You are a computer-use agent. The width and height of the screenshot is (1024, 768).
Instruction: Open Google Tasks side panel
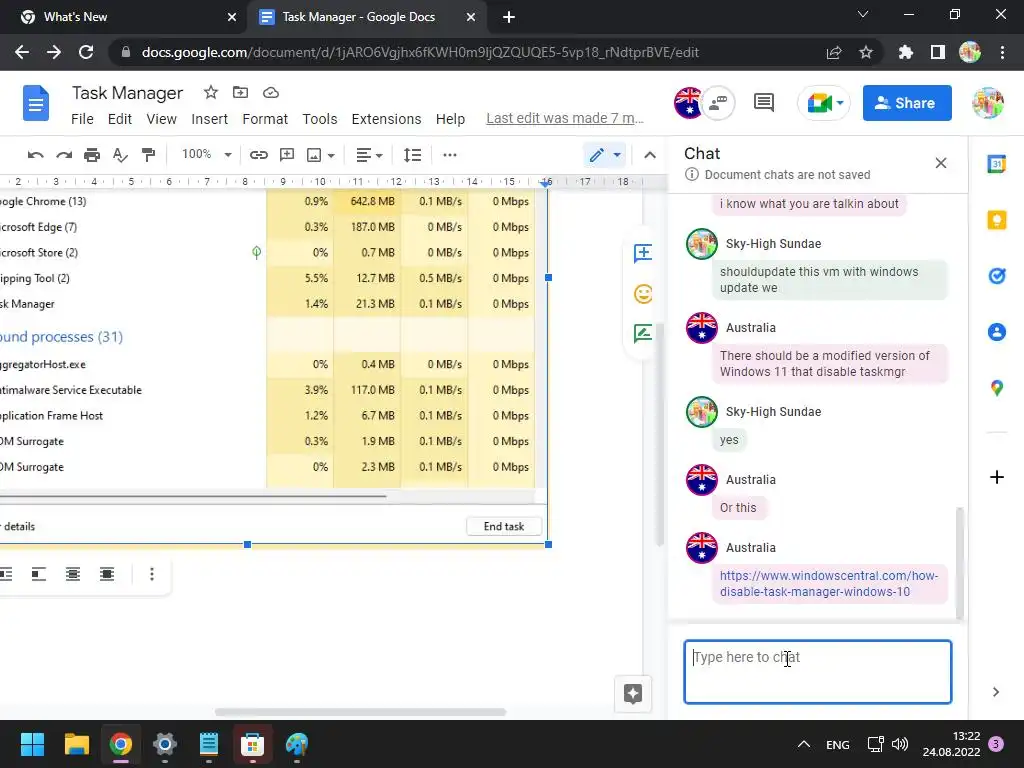click(x=997, y=276)
